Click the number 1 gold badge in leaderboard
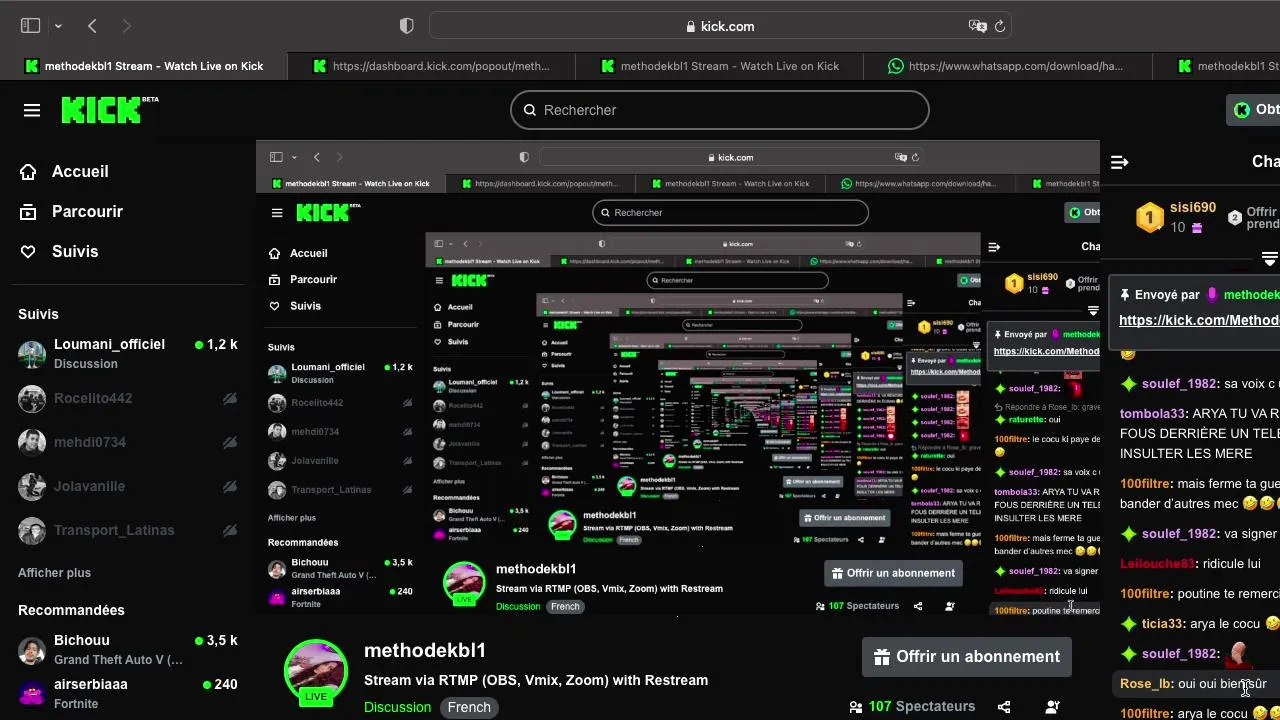1280x720 pixels. coord(1150,217)
